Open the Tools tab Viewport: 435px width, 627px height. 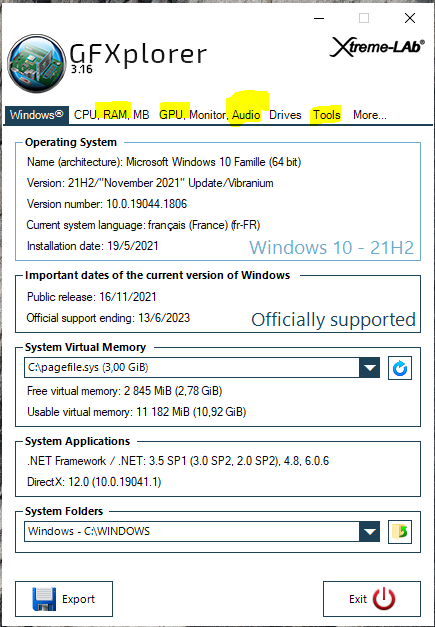point(327,115)
